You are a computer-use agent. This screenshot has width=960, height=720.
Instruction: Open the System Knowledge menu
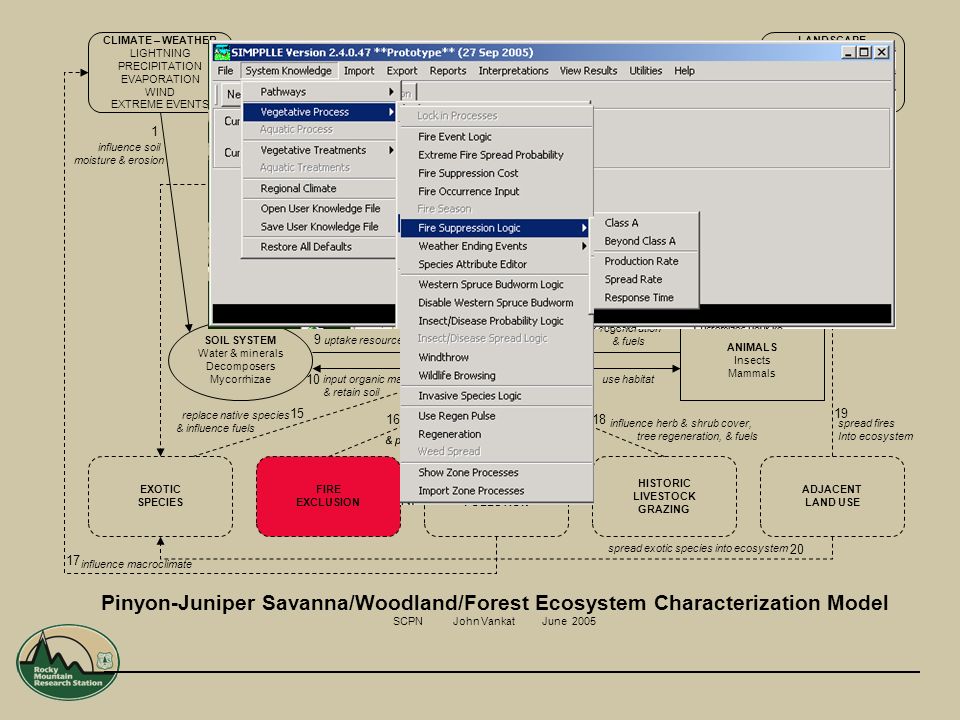pyautogui.click(x=288, y=71)
